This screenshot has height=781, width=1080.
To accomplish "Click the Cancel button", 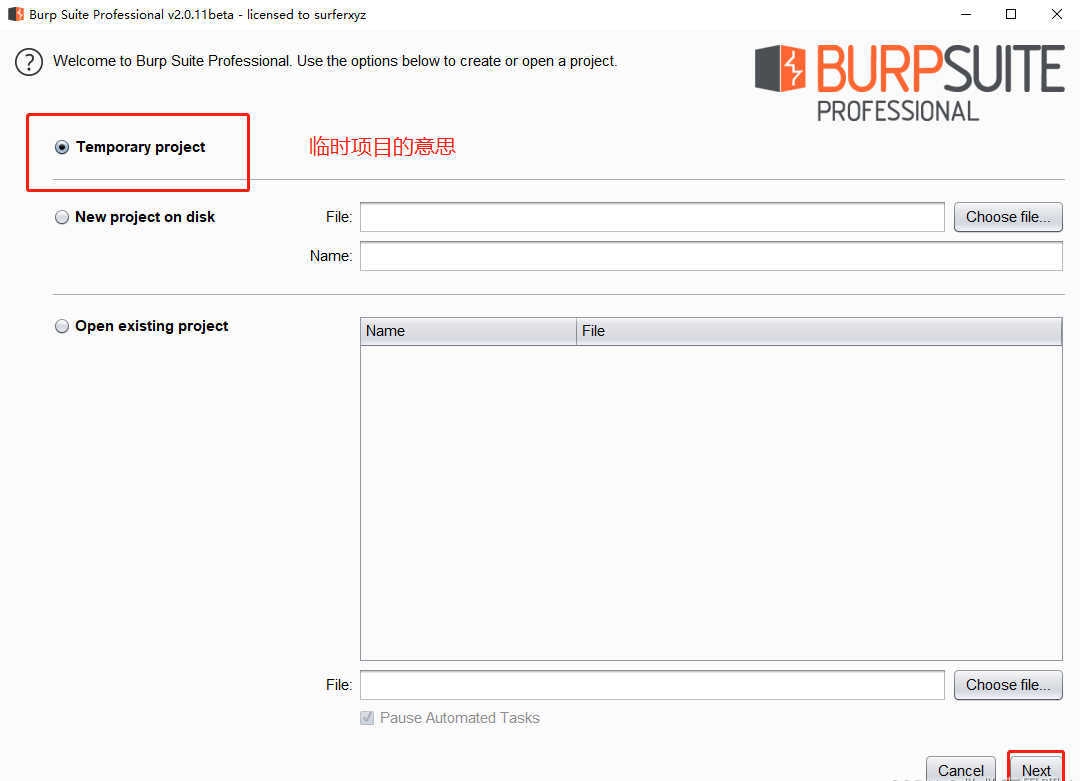I will click(x=961, y=769).
